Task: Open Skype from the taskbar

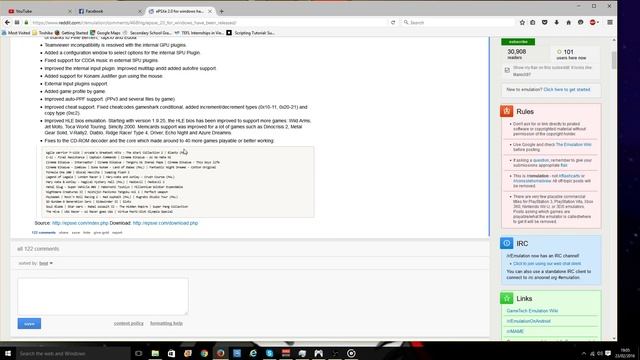Action: [269, 353]
